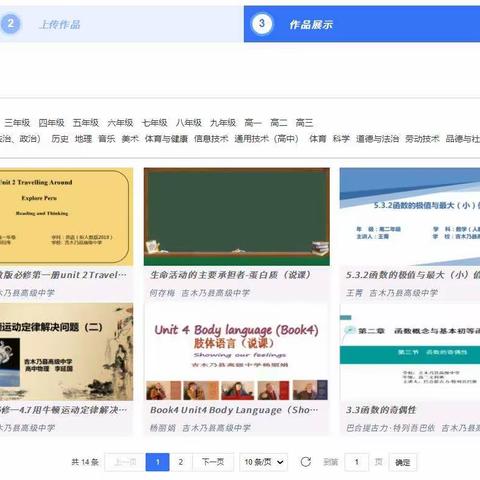Open the 10 条/页 page size dropdown
This screenshot has height=480, width=480.
pos(263,462)
